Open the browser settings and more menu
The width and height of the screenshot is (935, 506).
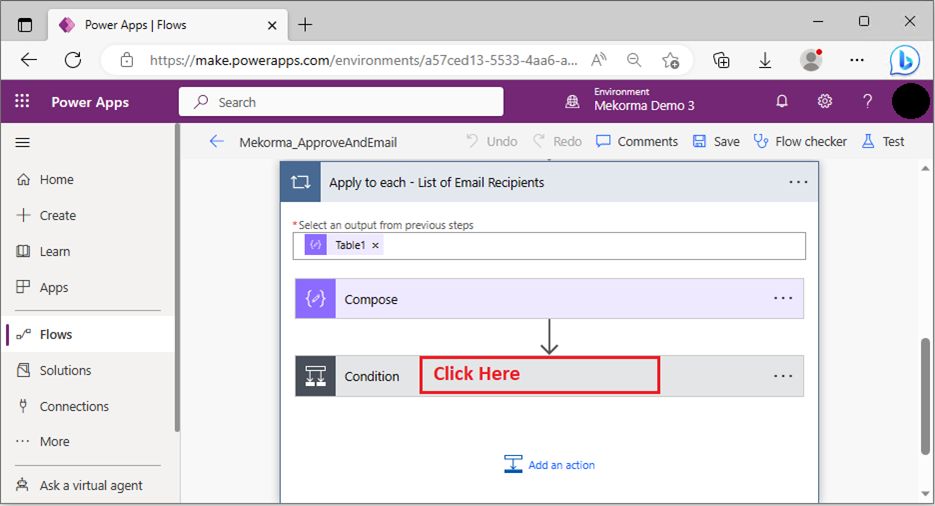point(857,60)
